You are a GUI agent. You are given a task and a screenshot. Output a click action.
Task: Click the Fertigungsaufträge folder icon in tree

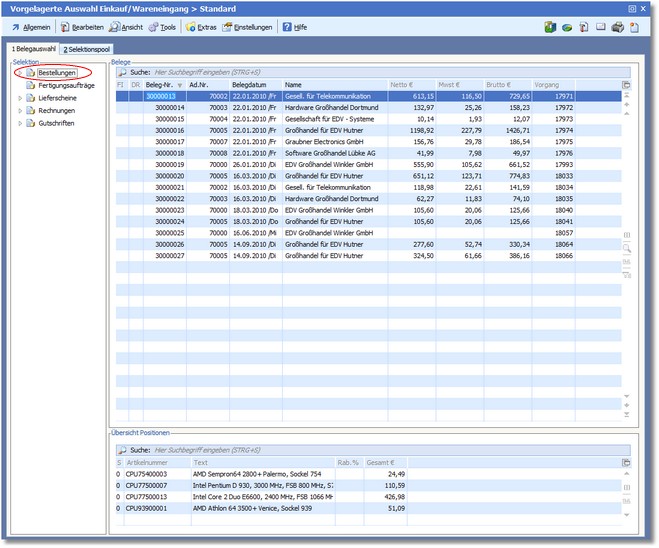click(30, 86)
